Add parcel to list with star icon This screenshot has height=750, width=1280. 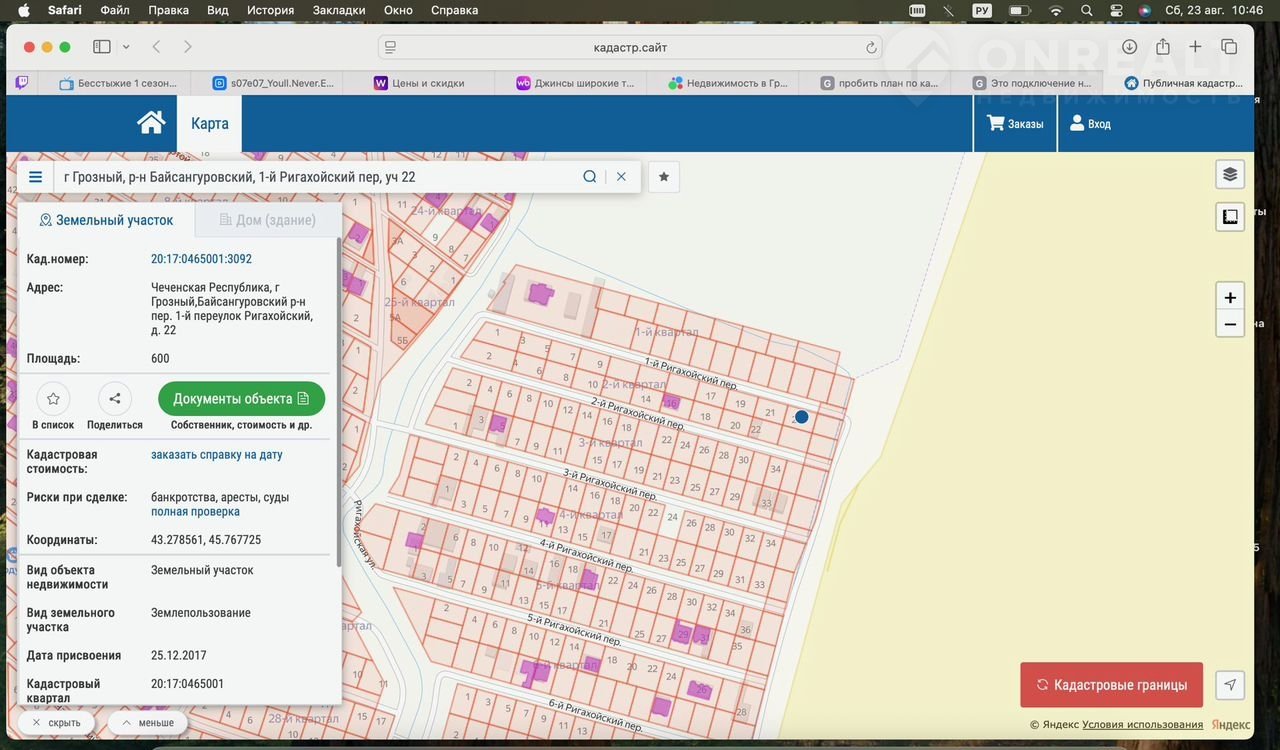[x=53, y=399]
